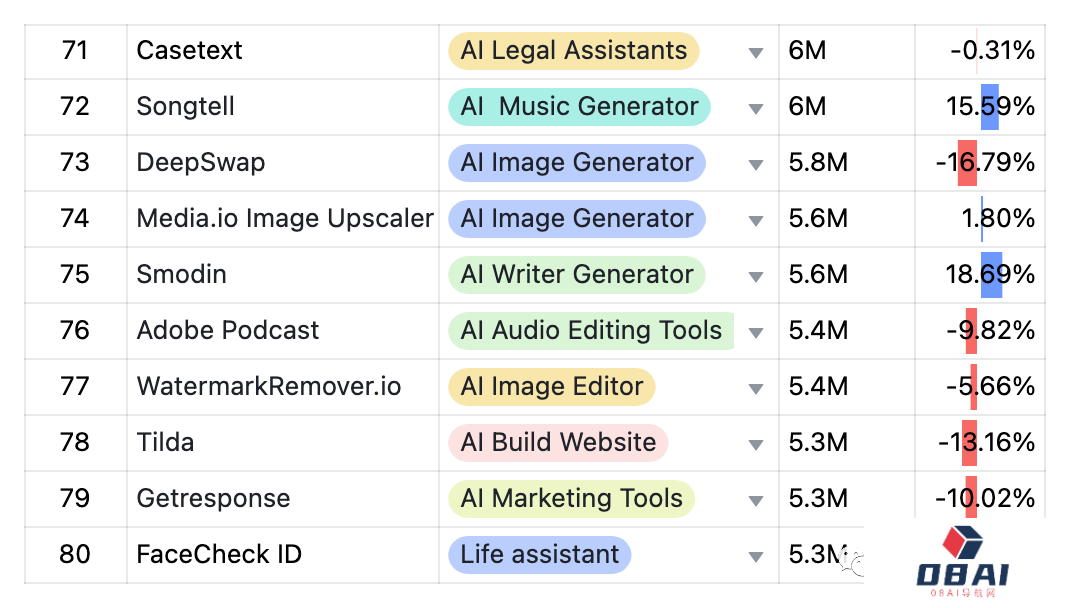This screenshot has width=1070, height=608.
Task: Select the 5.3M traffic cell for Tilda
Action: (x=847, y=443)
